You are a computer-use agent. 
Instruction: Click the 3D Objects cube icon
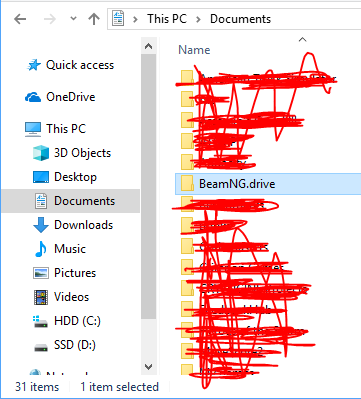(x=41, y=153)
